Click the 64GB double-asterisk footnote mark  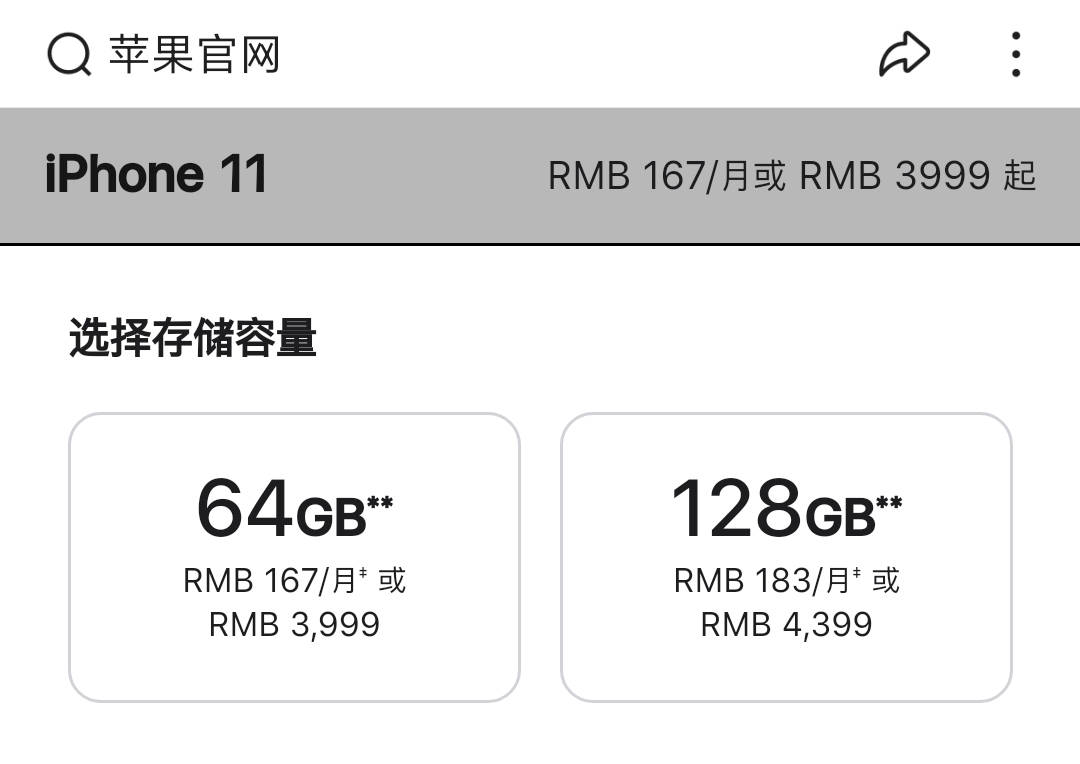[x=380, y=502]
